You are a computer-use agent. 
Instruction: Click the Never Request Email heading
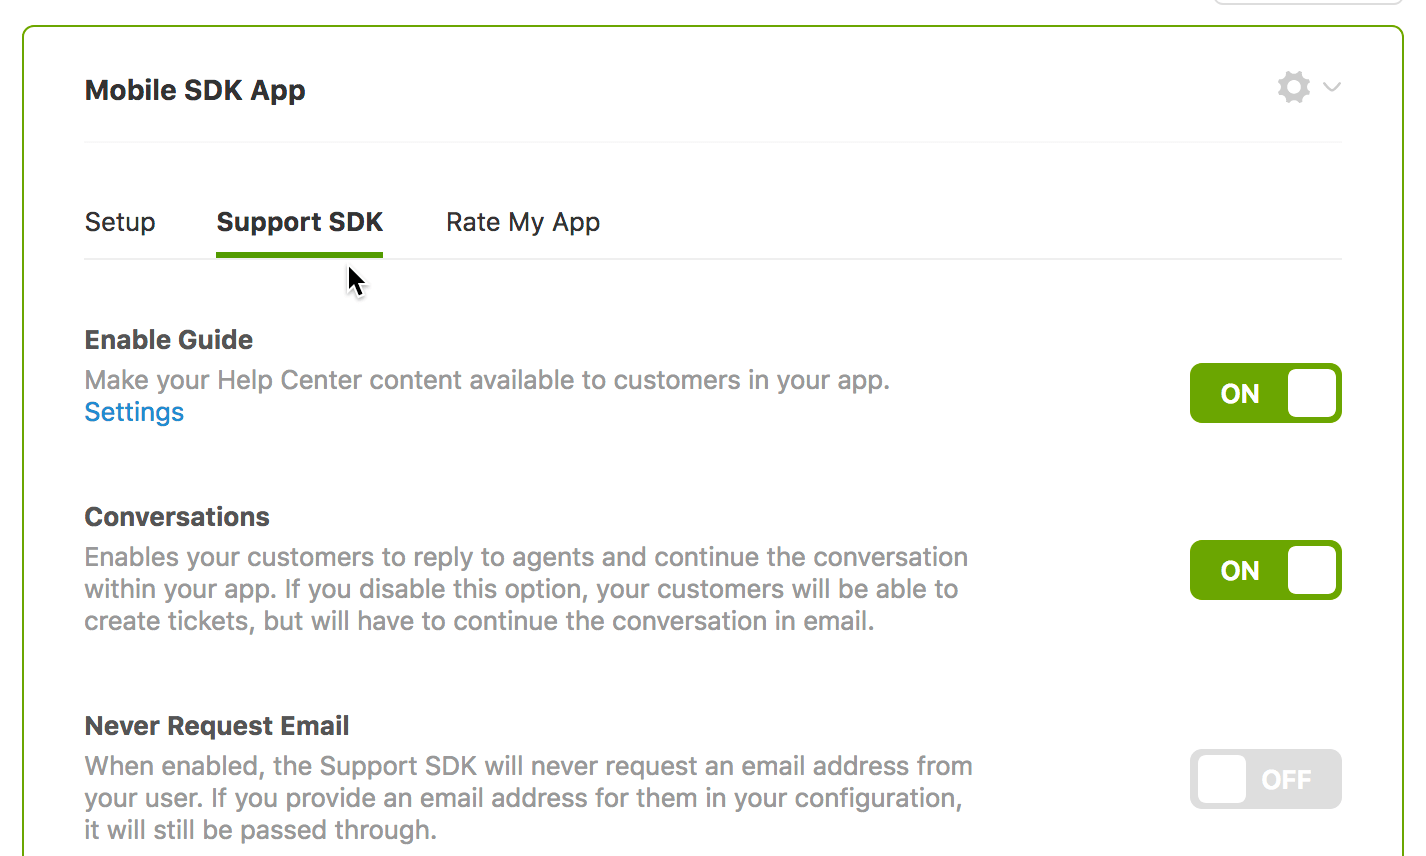click(217, 725)
